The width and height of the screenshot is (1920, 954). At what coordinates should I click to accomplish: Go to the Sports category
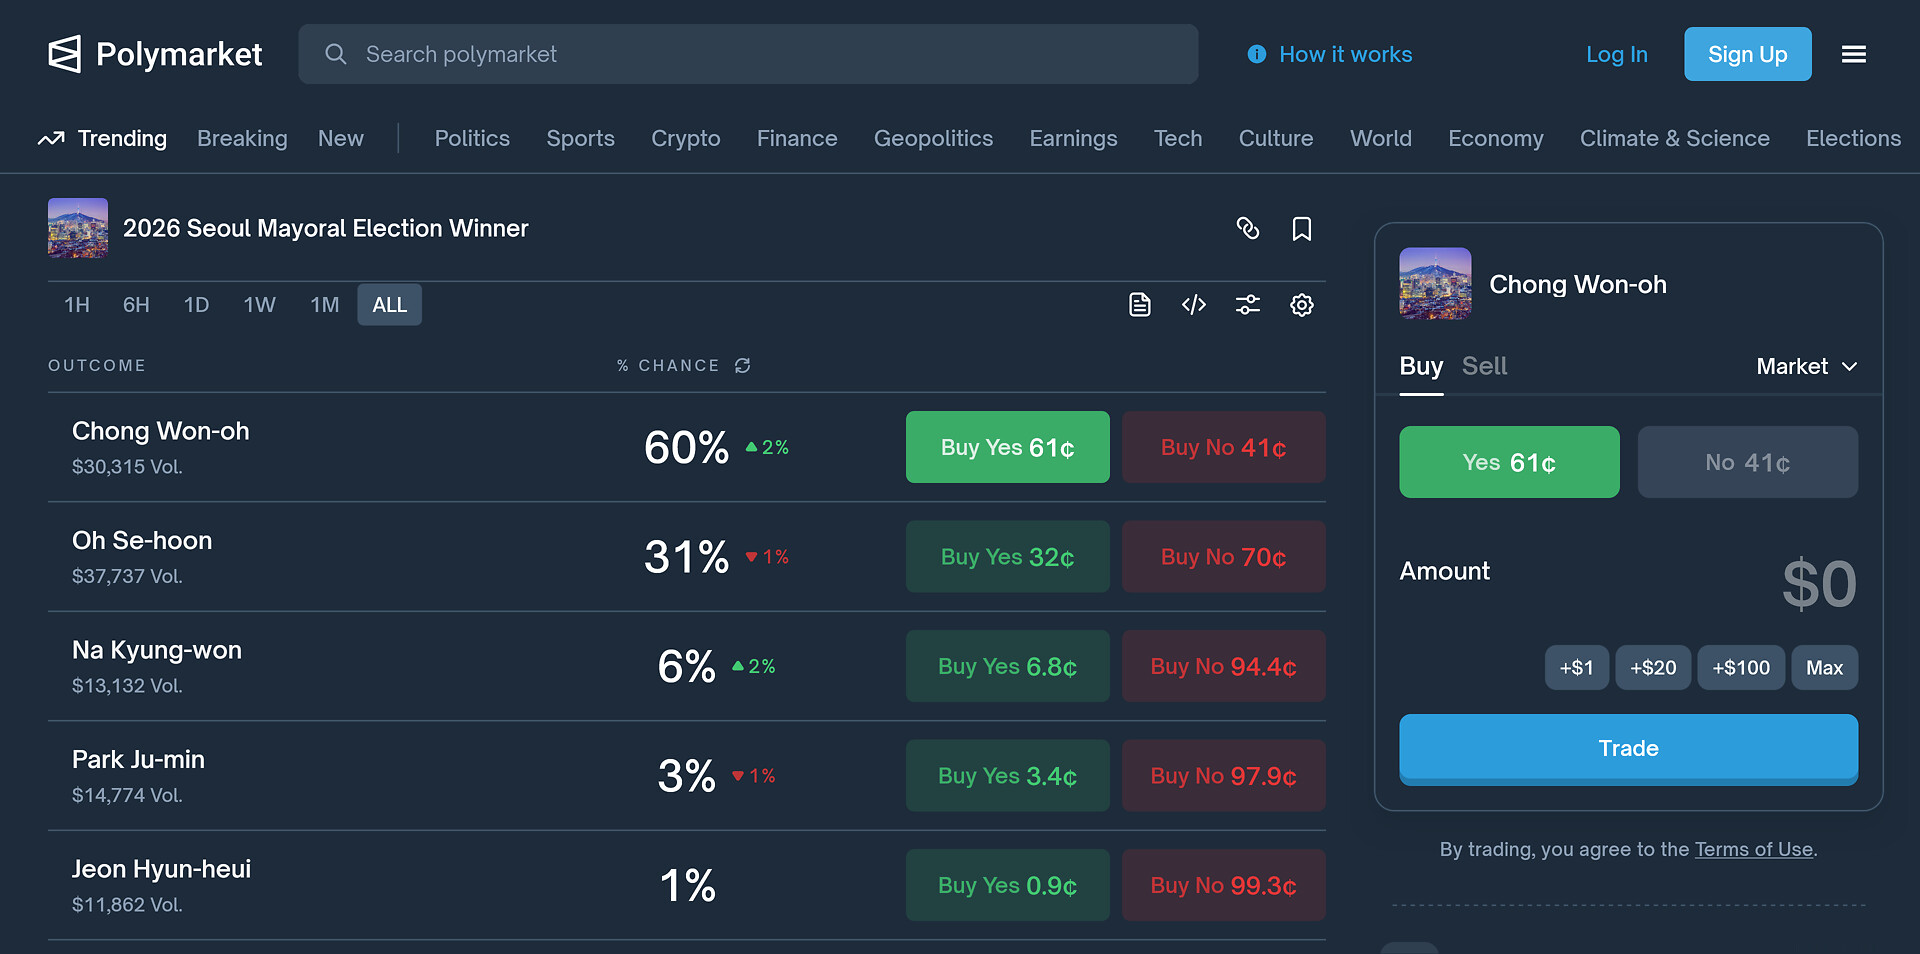(581, 138)
